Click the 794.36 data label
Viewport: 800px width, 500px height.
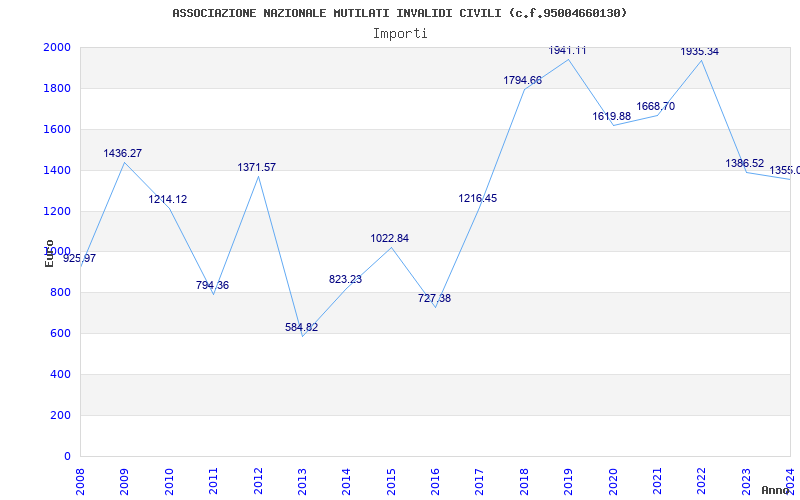[x=212, y=285]
